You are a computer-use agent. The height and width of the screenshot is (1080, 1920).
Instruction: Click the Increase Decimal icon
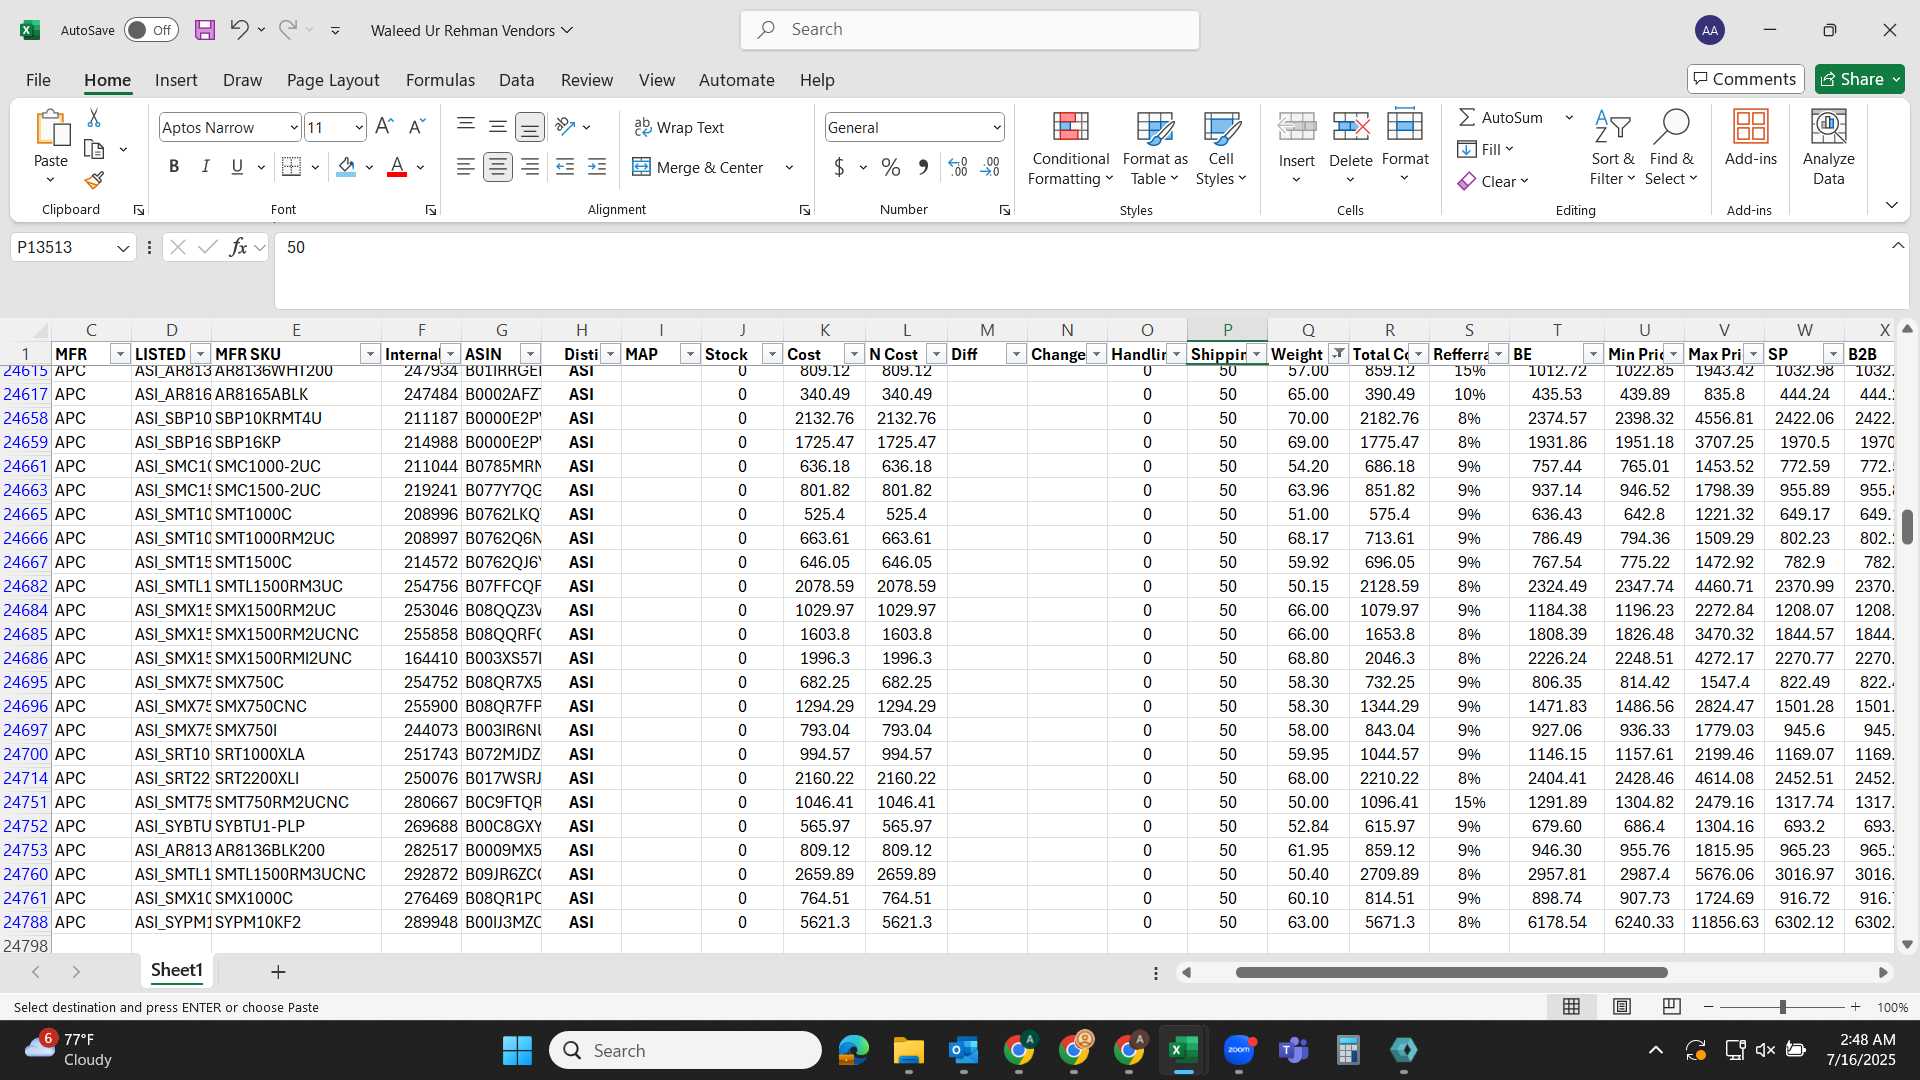pos(958,167)
